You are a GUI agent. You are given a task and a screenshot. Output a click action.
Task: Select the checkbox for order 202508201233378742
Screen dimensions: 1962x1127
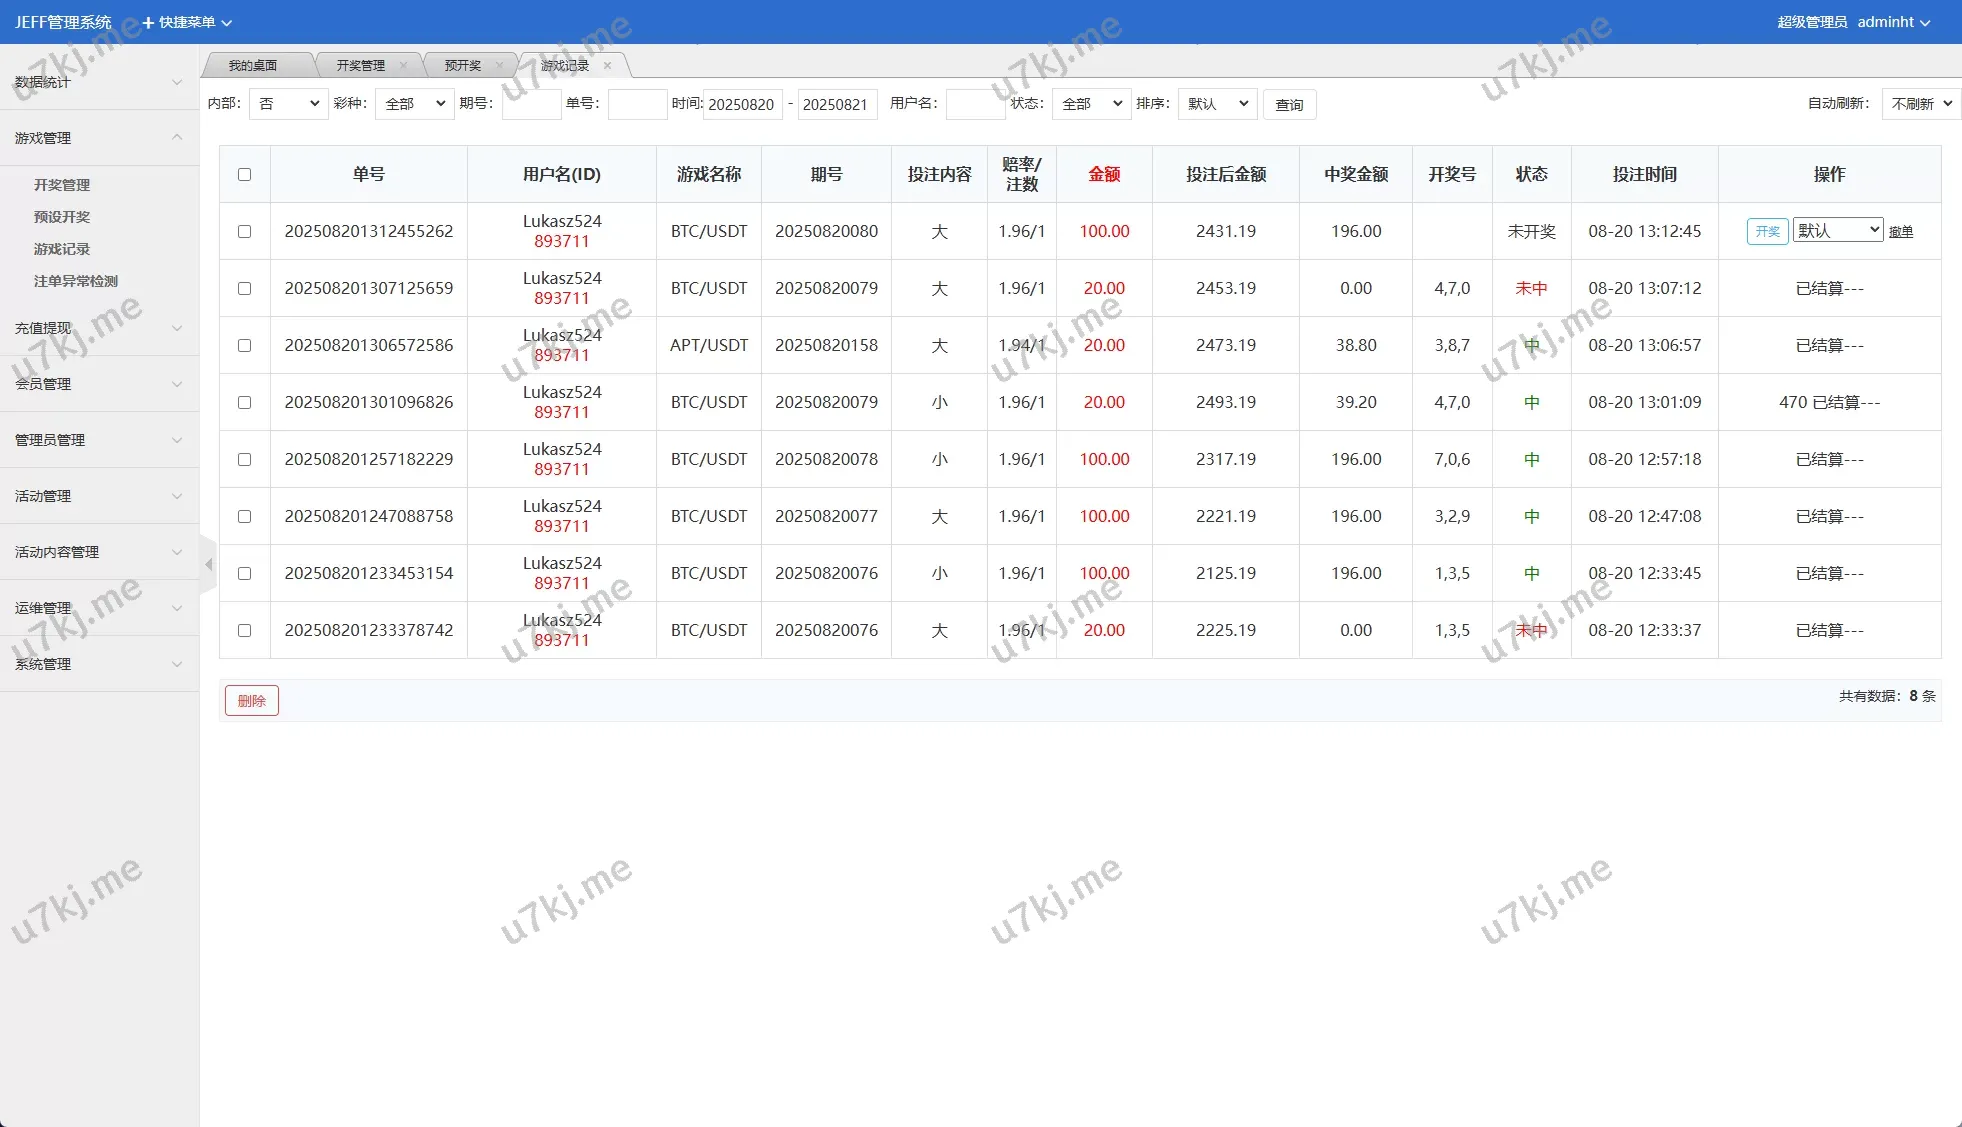point(244,630)
